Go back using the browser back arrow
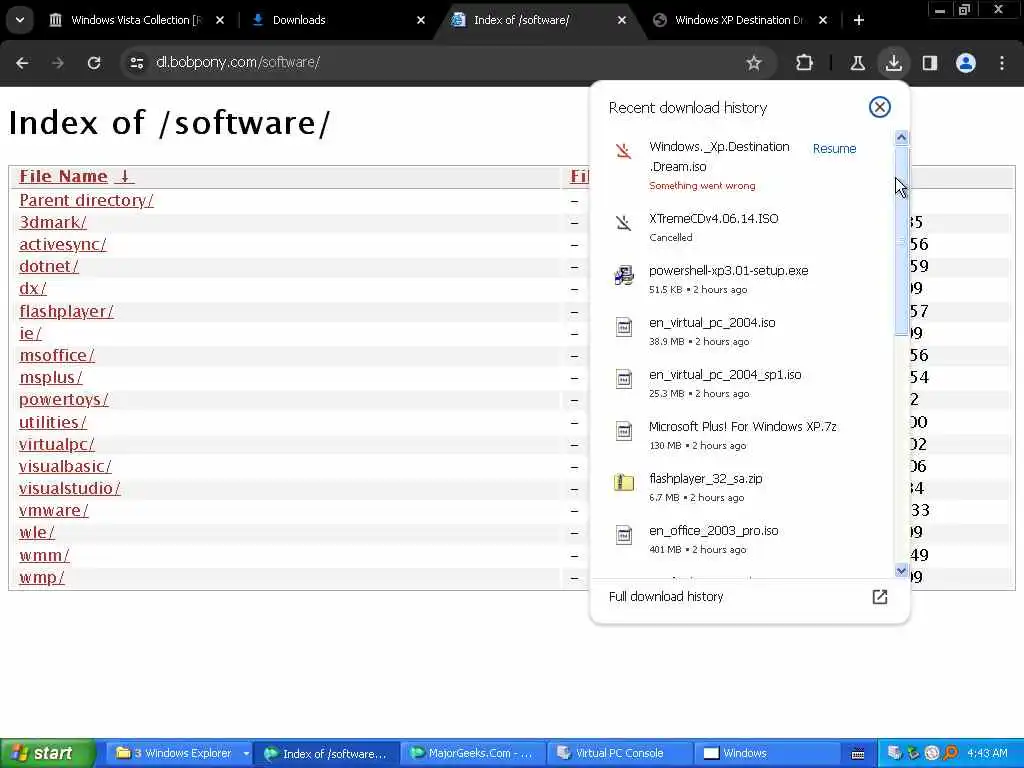Viewport: 1024px width, 768px height. click(x=22, y=63)
